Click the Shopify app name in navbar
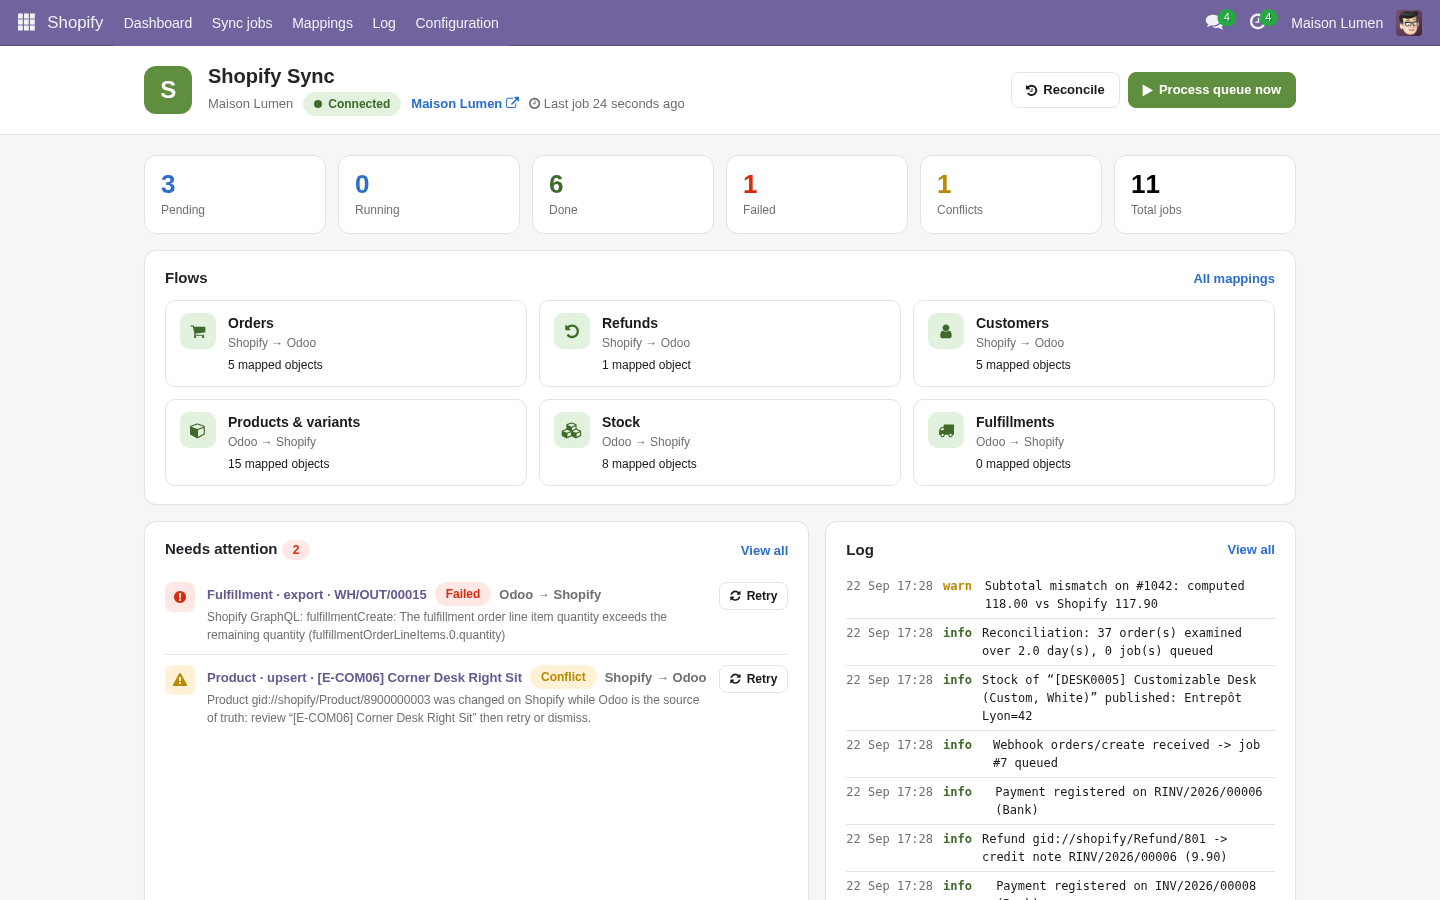Viewport: 1440px width, 900px height. (x=75, y=22)
